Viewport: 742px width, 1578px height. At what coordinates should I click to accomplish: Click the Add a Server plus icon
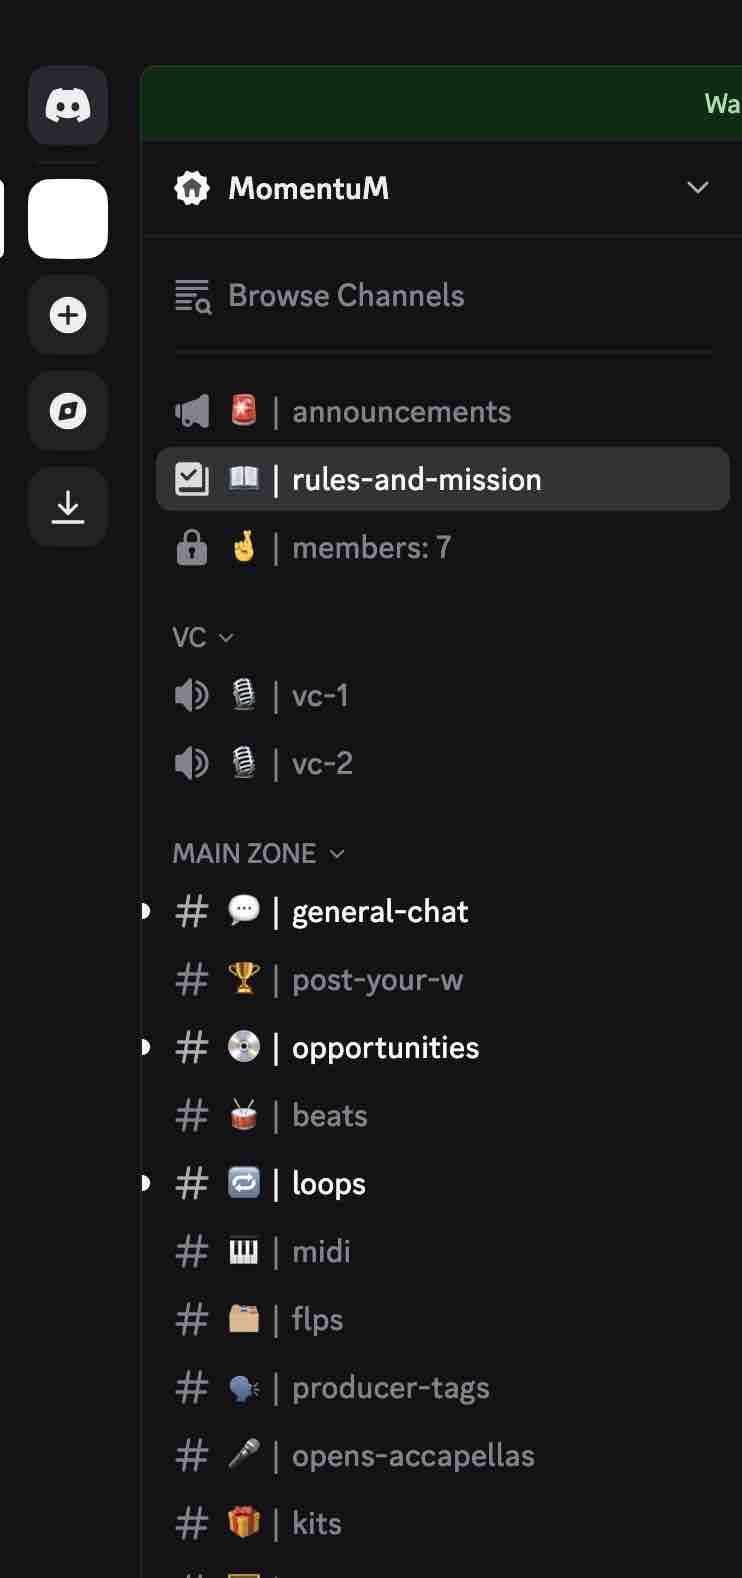coord(68,315)
